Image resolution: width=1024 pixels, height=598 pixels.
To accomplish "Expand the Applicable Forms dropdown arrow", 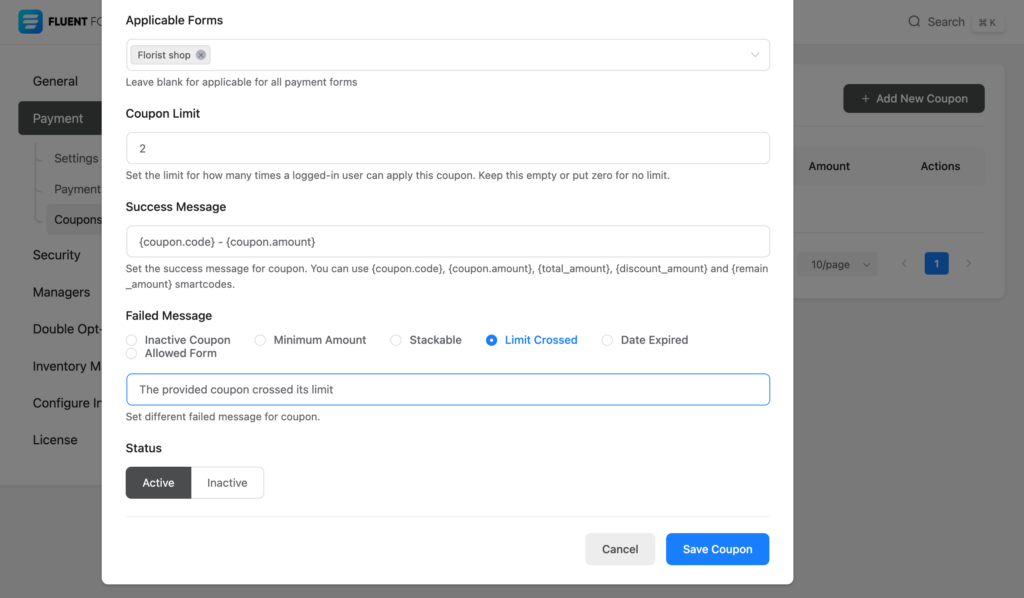I will click(x=755, y=55).
